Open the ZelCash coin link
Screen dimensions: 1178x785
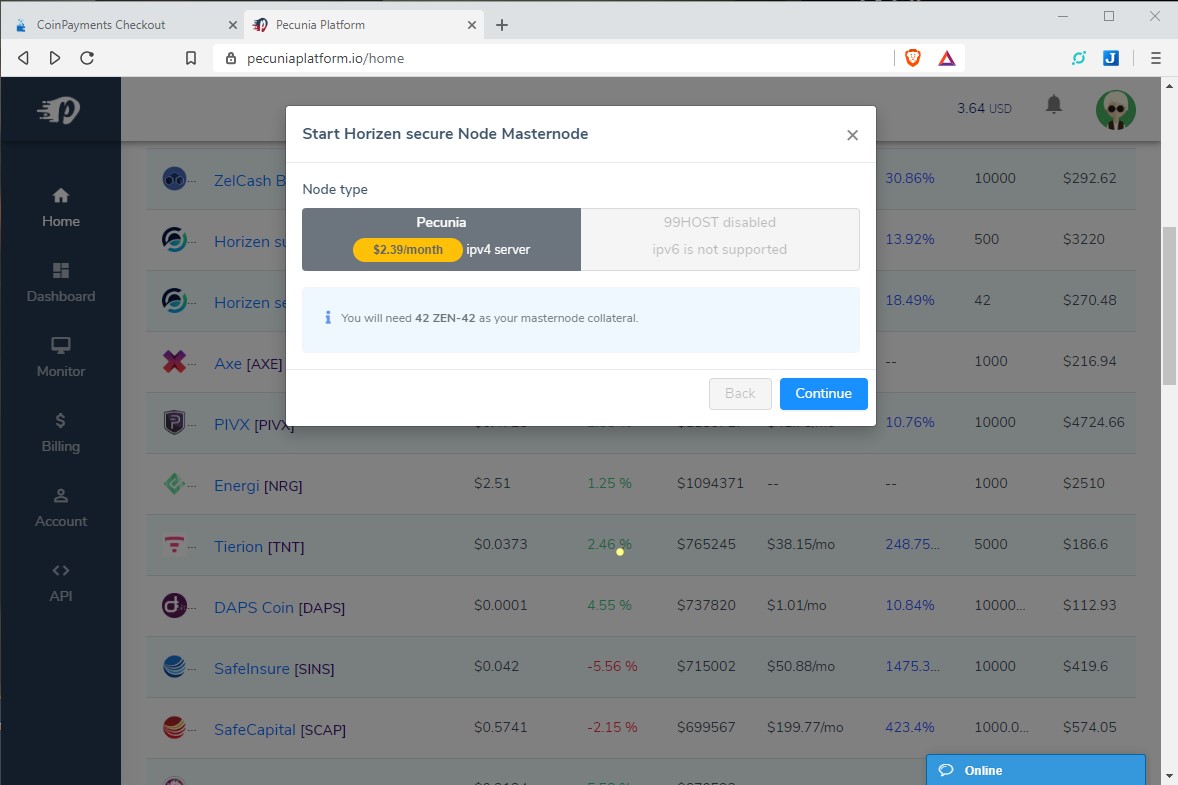pos(249,180)
